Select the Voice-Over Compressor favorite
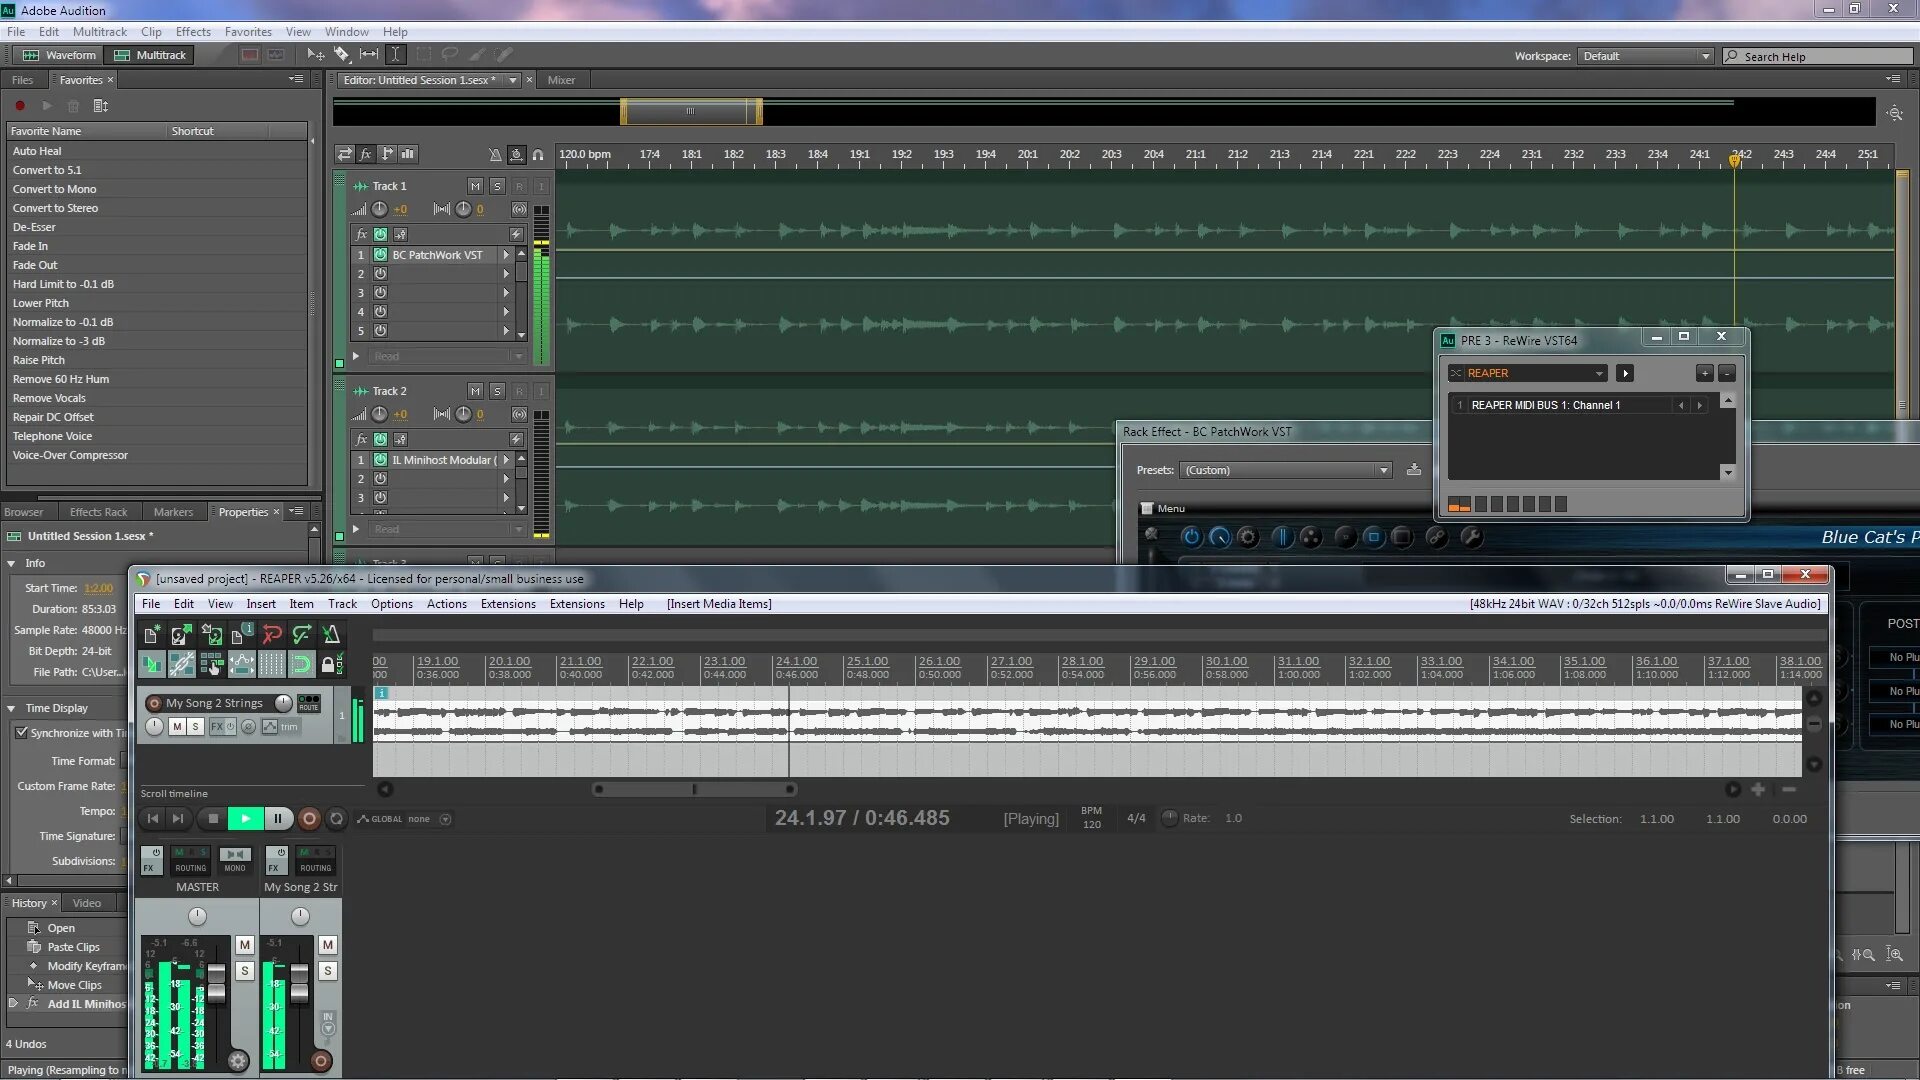 coord(70,455)
